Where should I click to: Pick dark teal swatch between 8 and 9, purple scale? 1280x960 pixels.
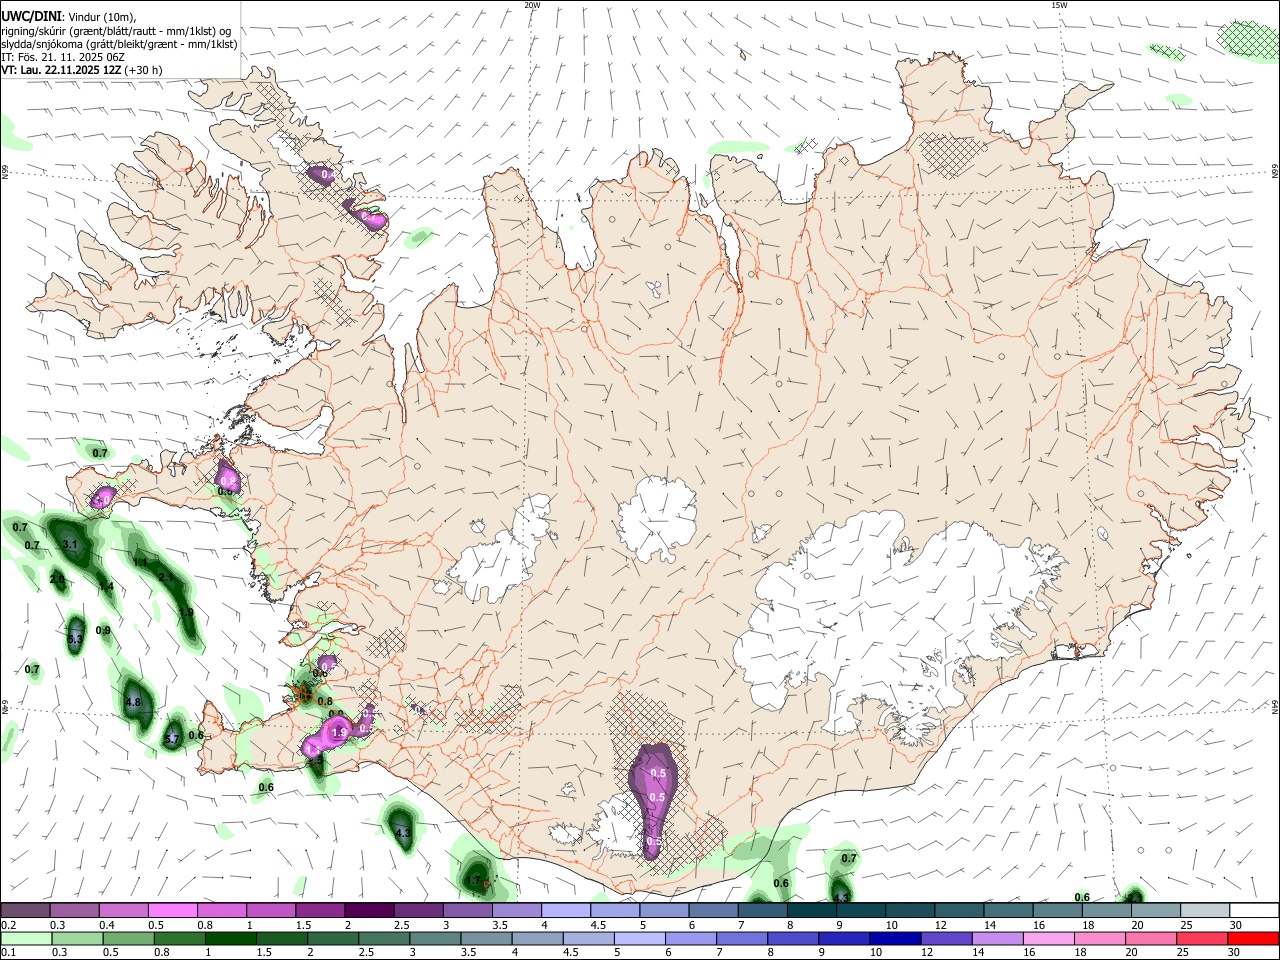point(811,910)
